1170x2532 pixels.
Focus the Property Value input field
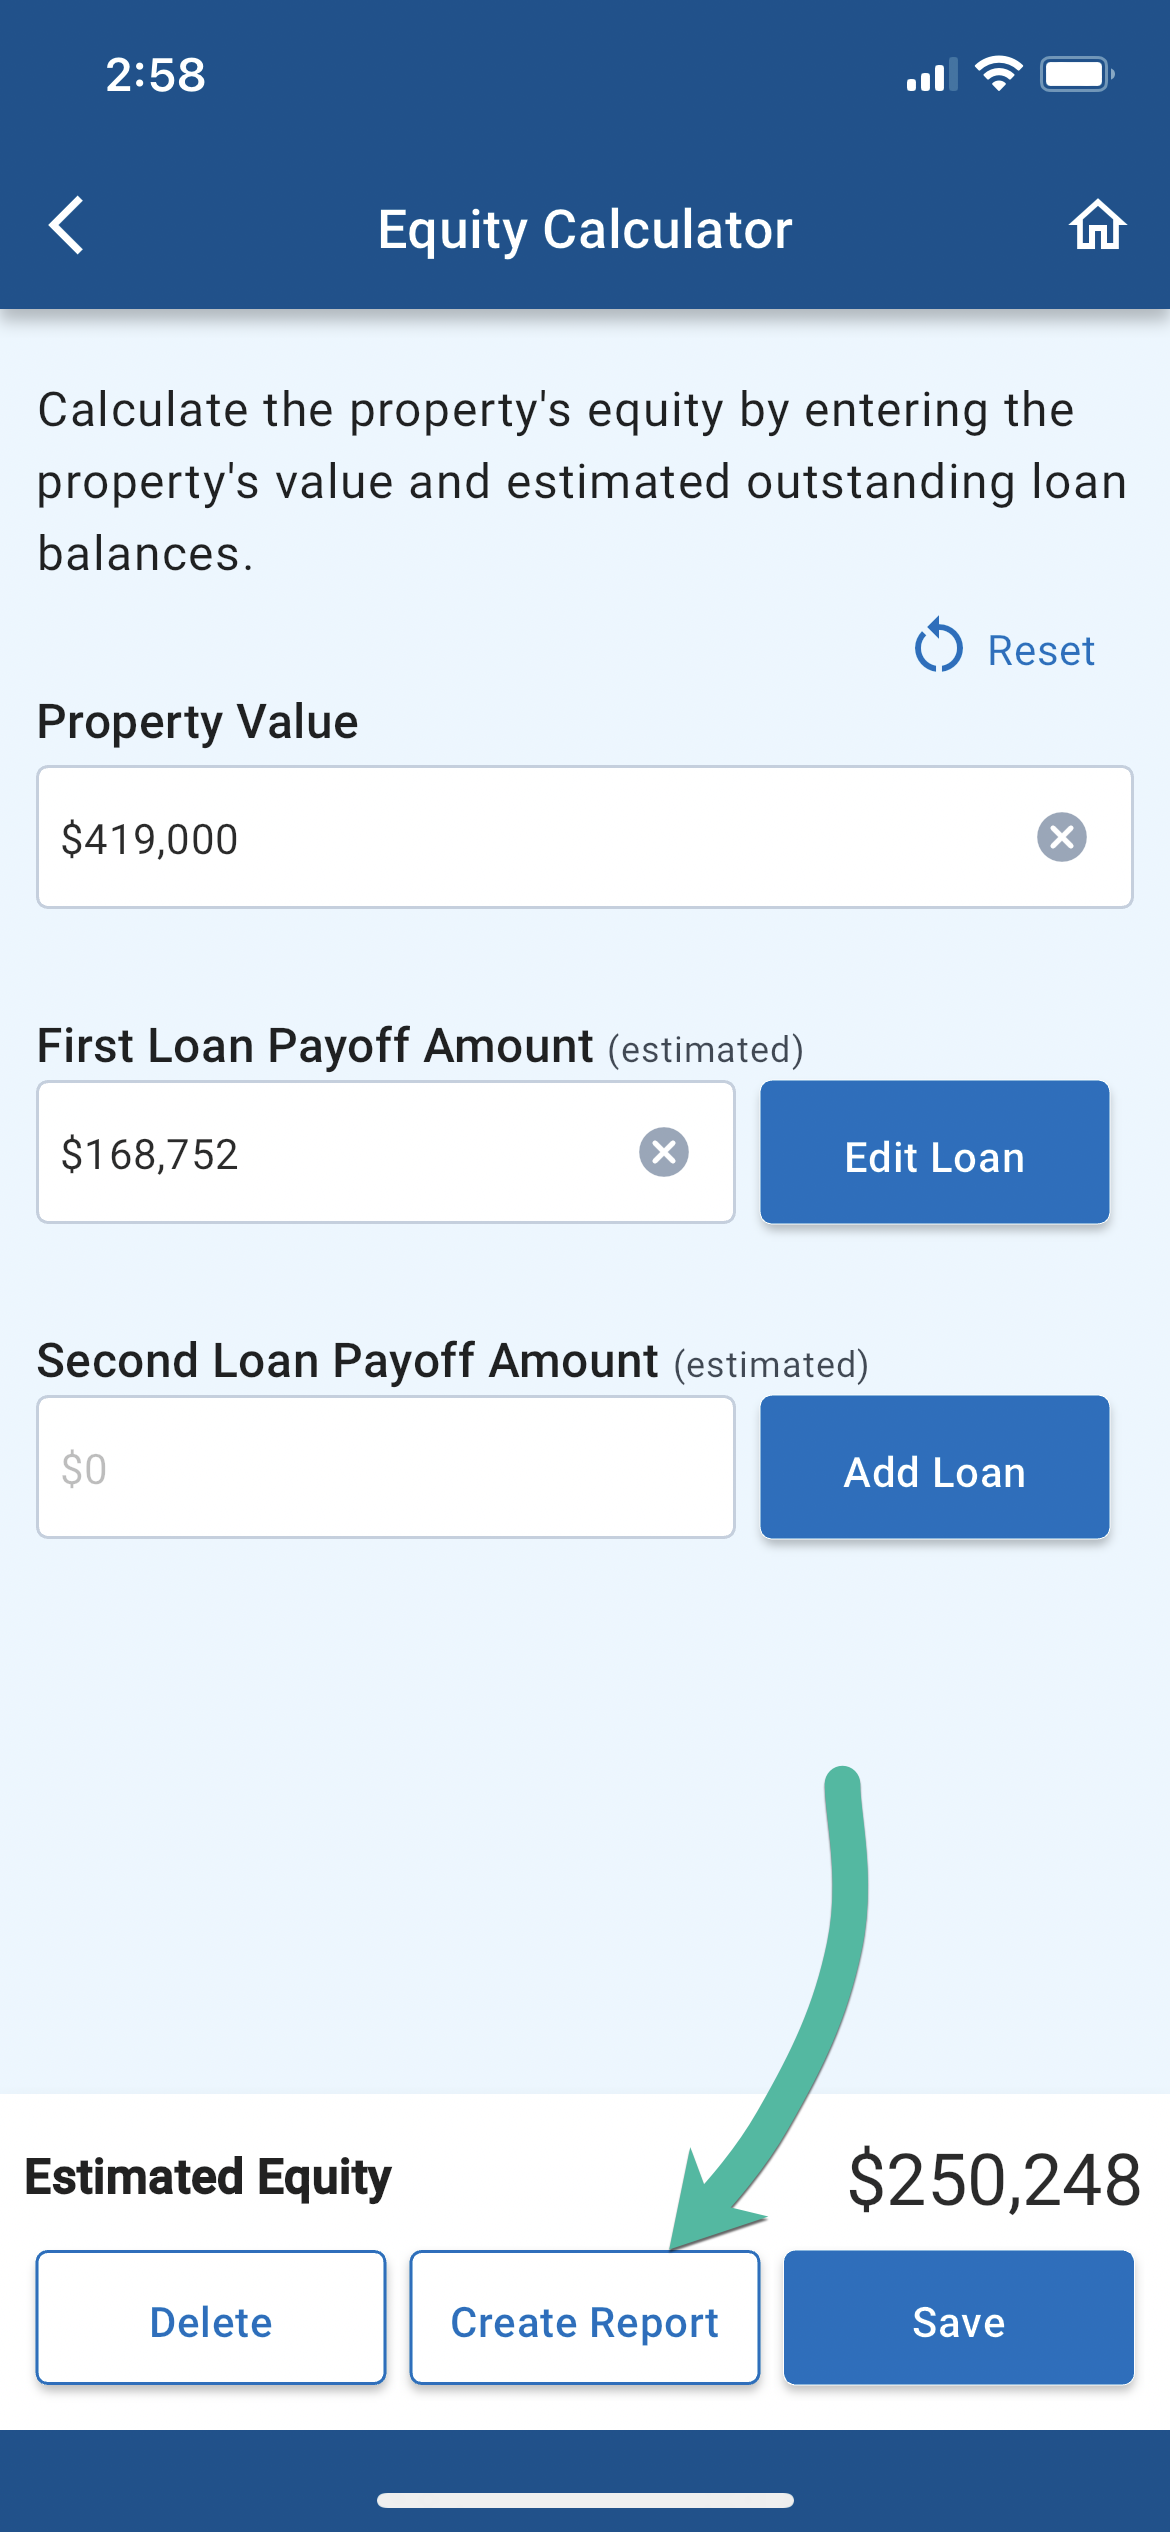[530, 837]
